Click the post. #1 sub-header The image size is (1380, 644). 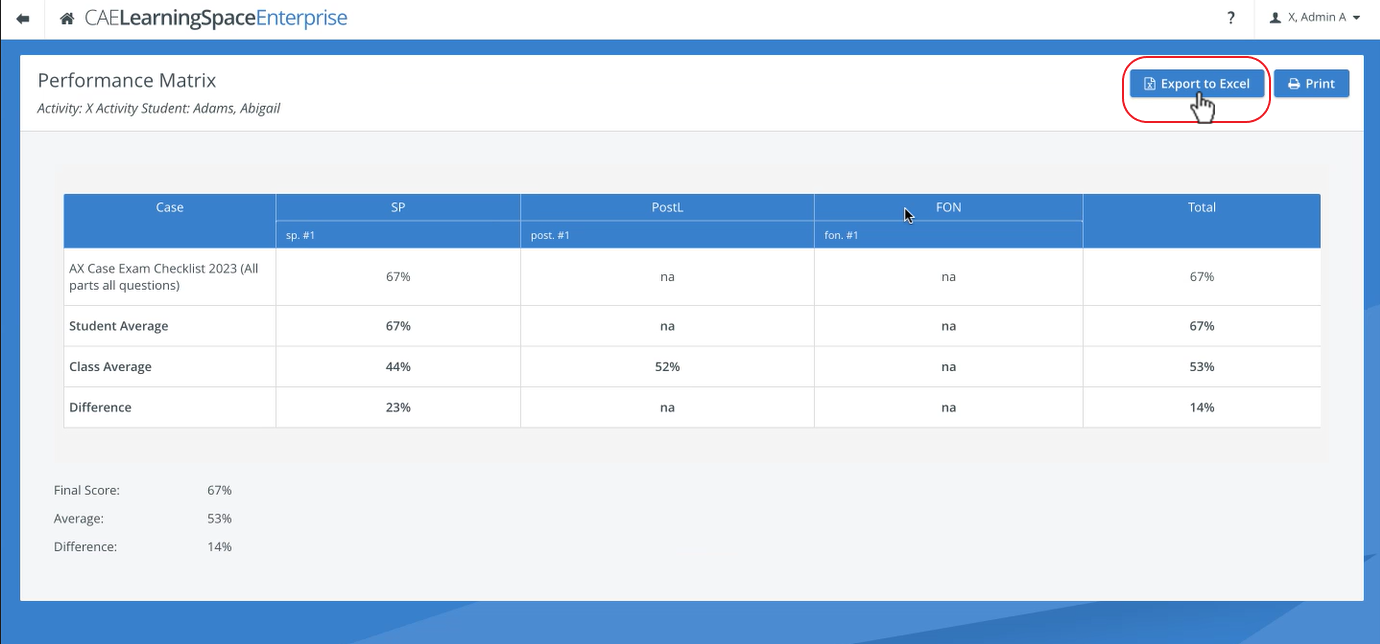(x=551, y=235)
